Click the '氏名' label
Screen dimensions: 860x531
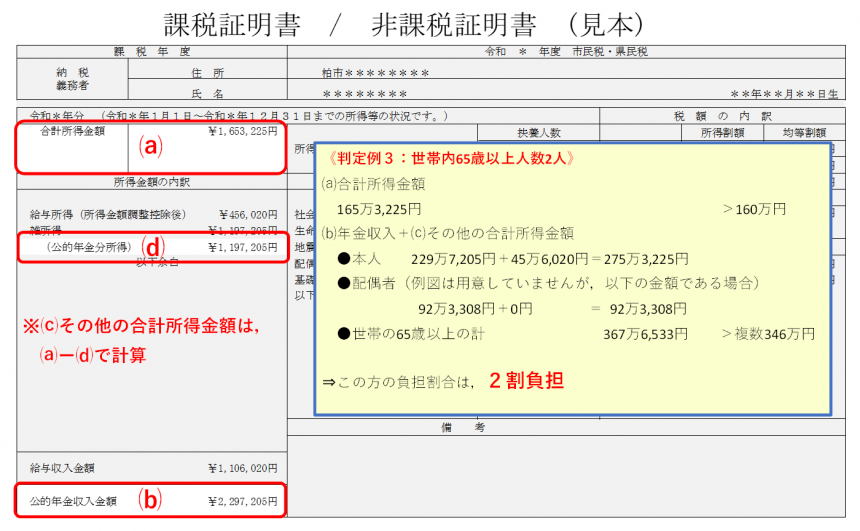tap(207, 94)
